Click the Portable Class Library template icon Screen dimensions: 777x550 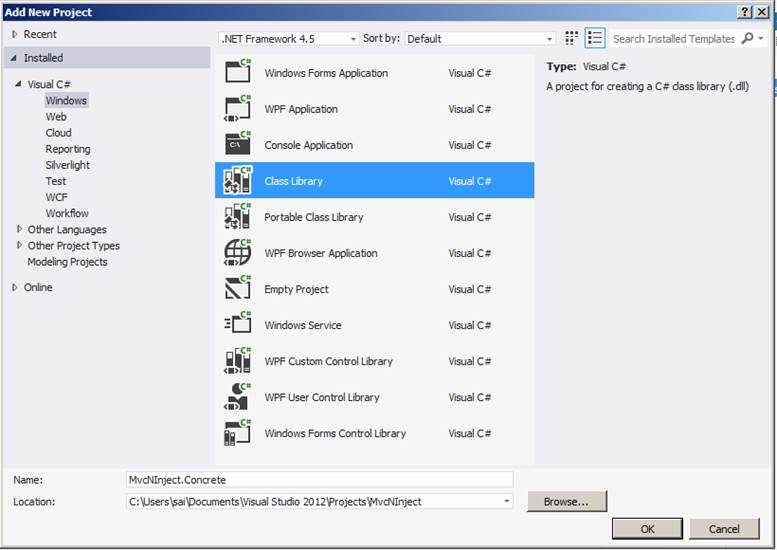click(x=238, y=216)
